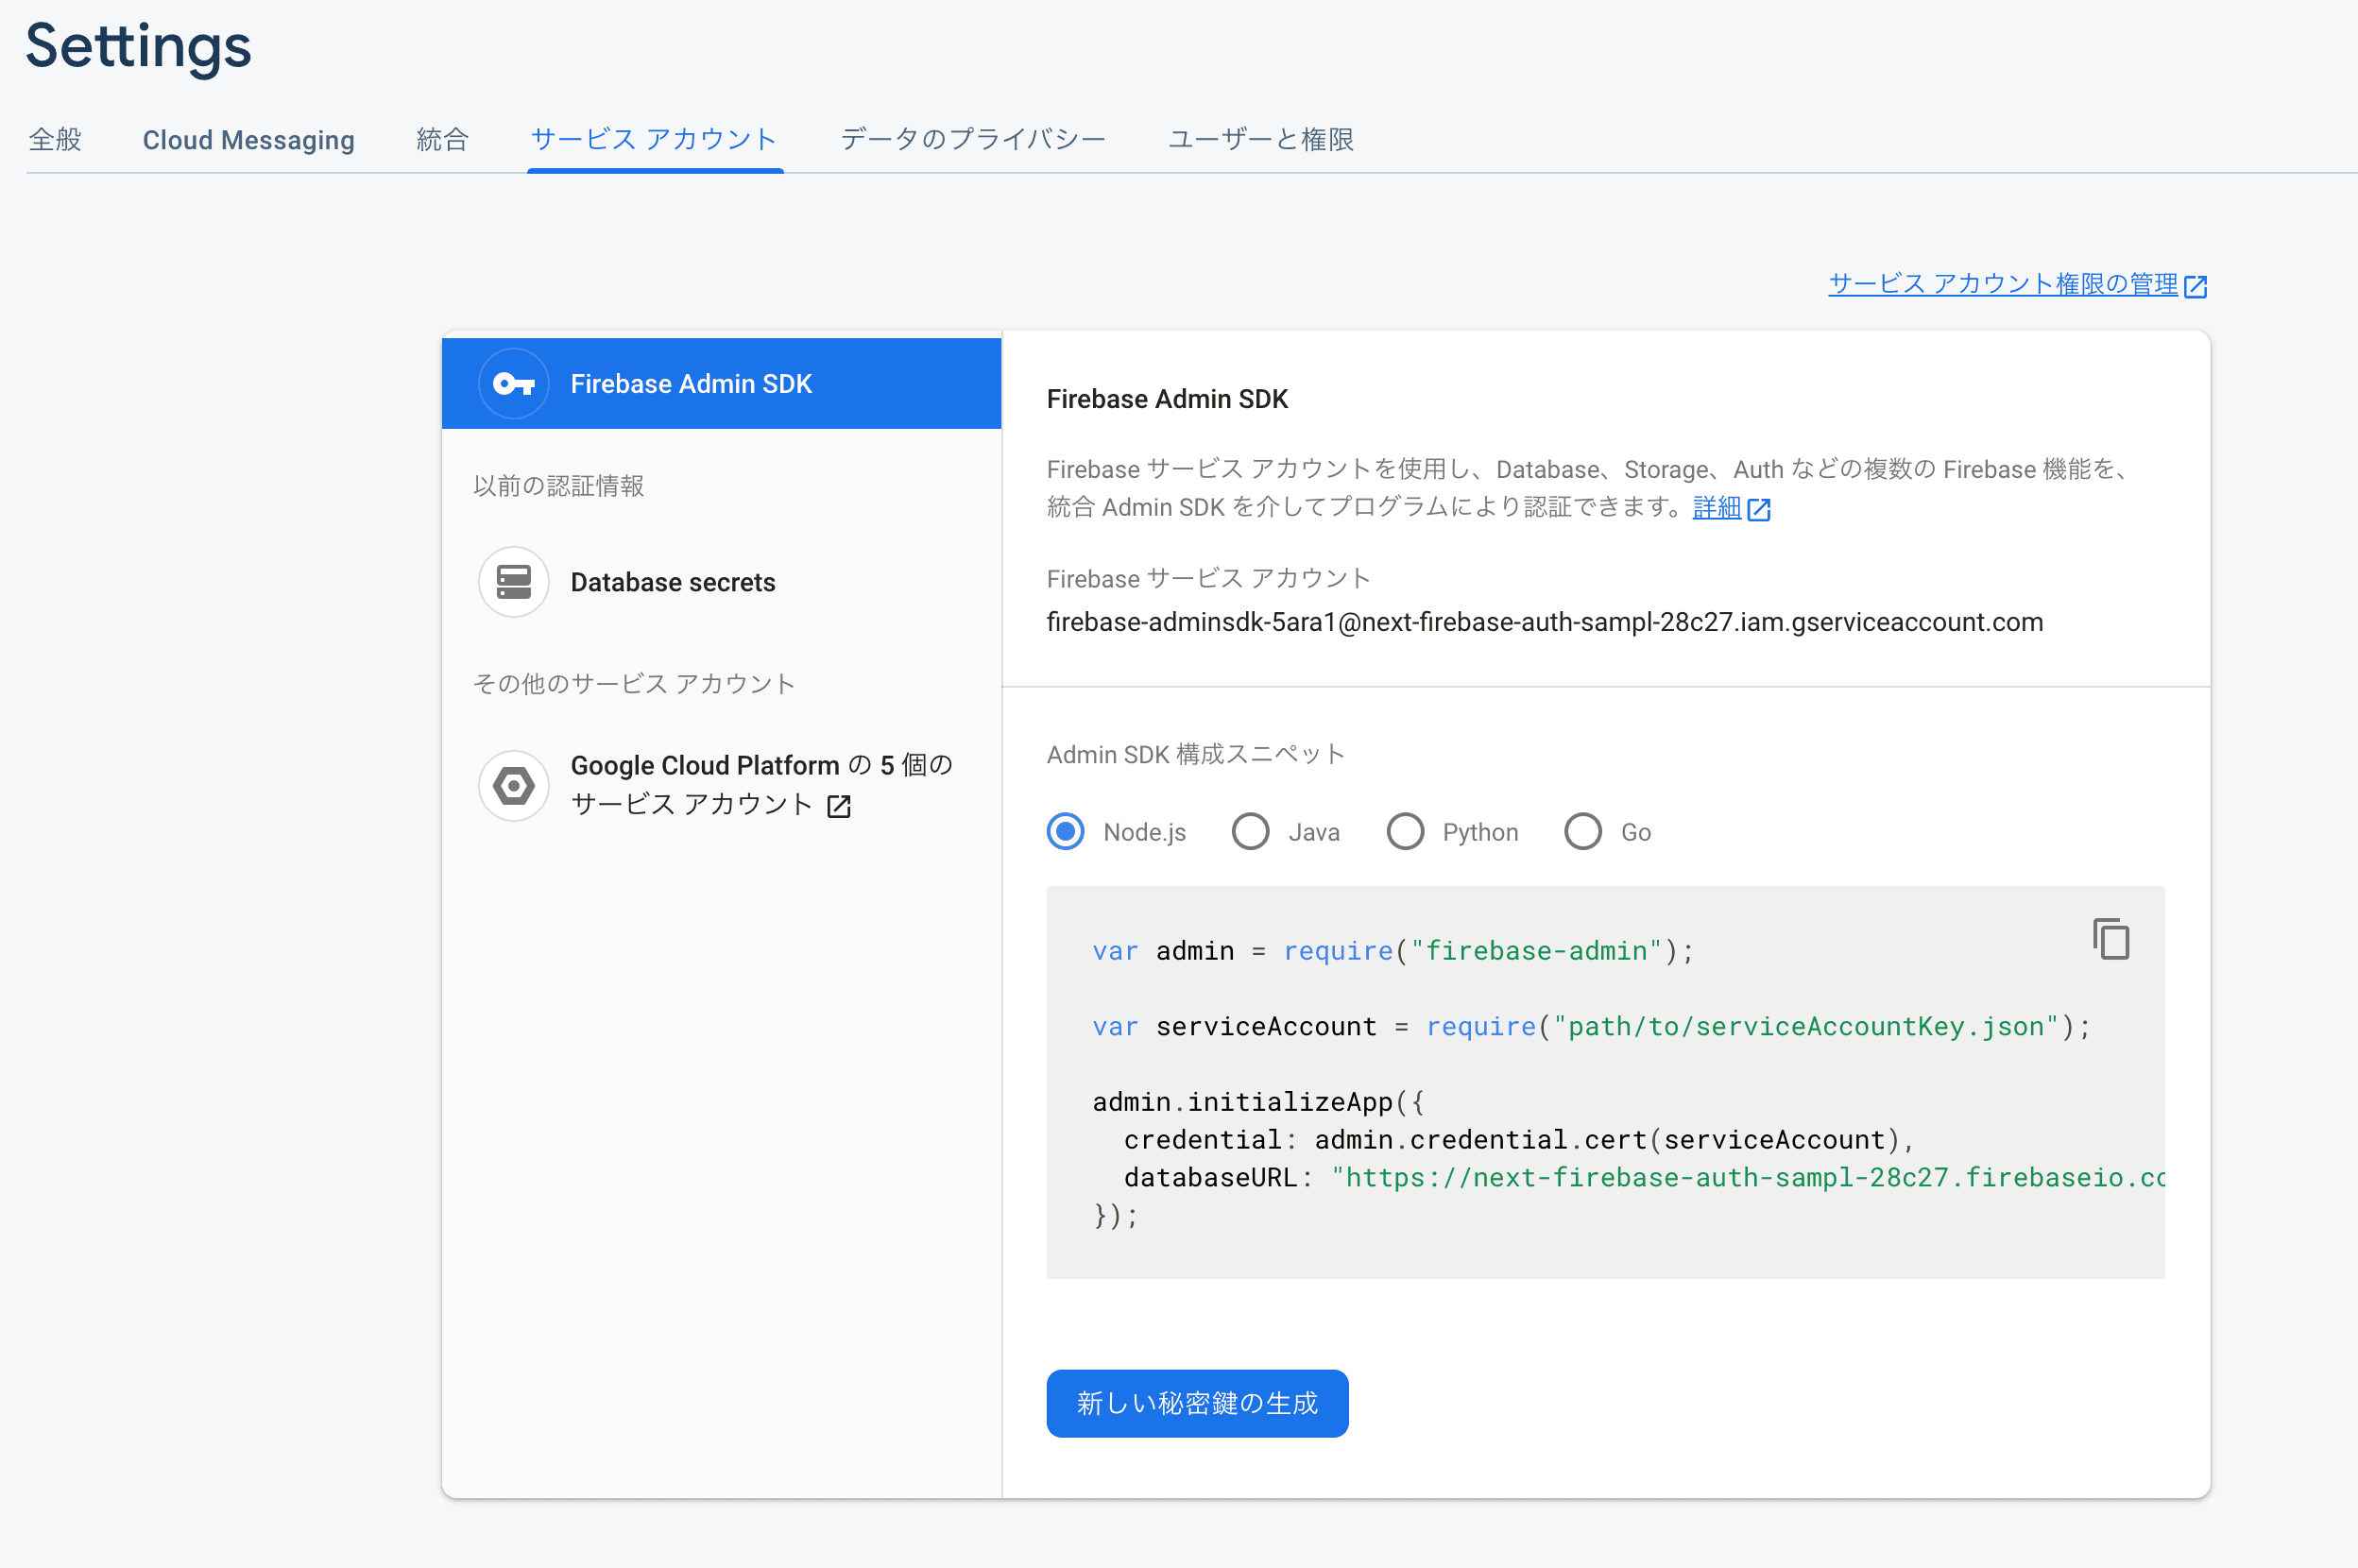Open the データのプライバシー tab
The width and height of the screenshot is (2358, 1568).
tap(971, 140)
